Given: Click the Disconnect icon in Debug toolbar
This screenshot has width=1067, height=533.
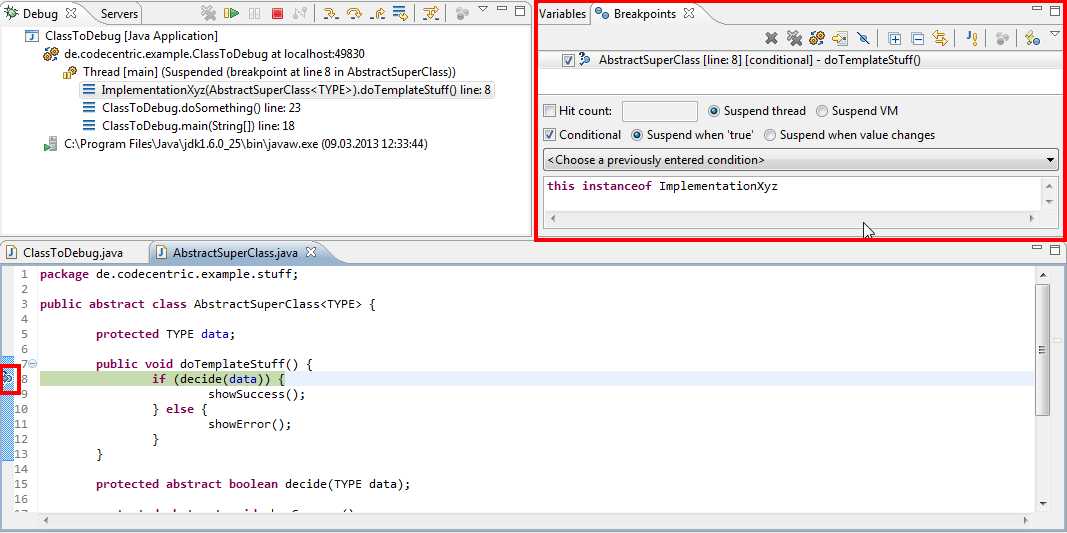Looking at the screenshot, I should 299,12.
